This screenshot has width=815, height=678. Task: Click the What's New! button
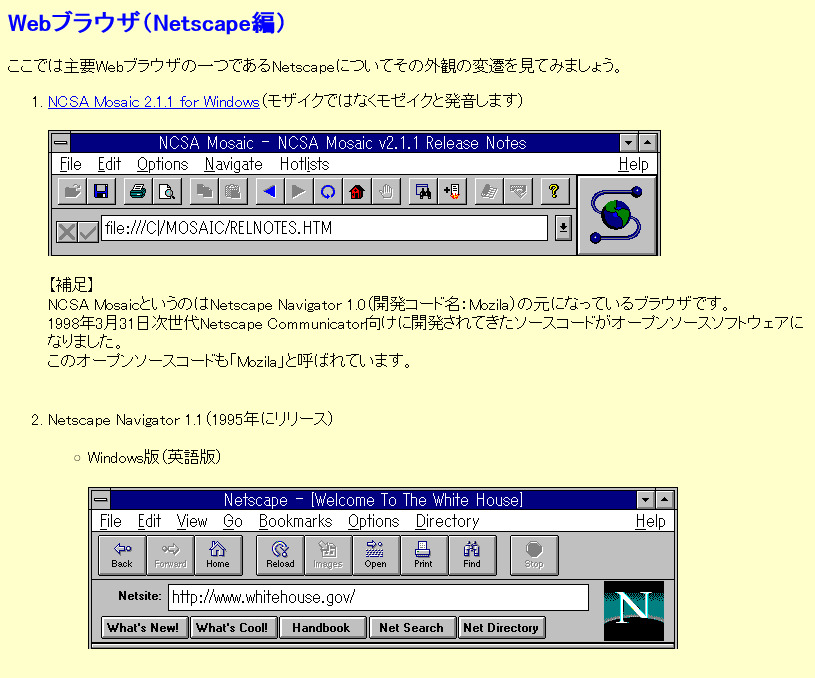click(x=144, y=627)
